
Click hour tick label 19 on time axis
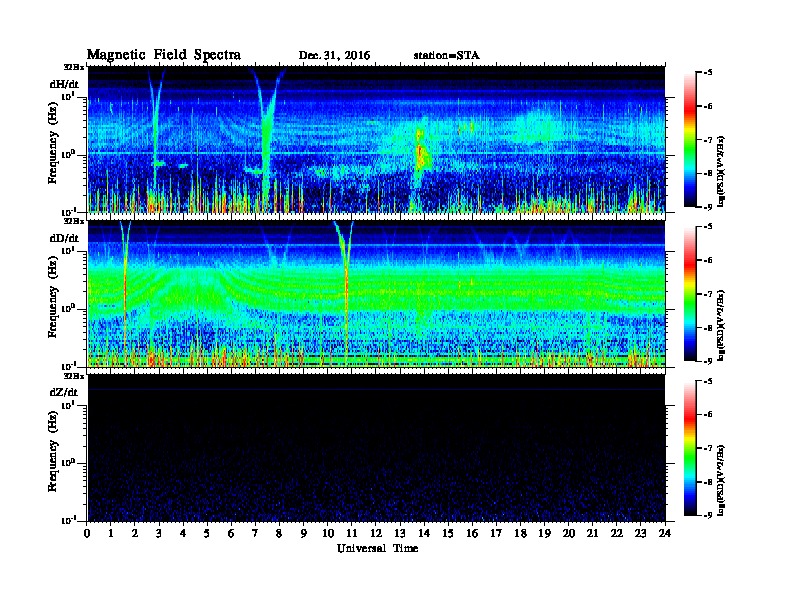[x=544, y=533]
